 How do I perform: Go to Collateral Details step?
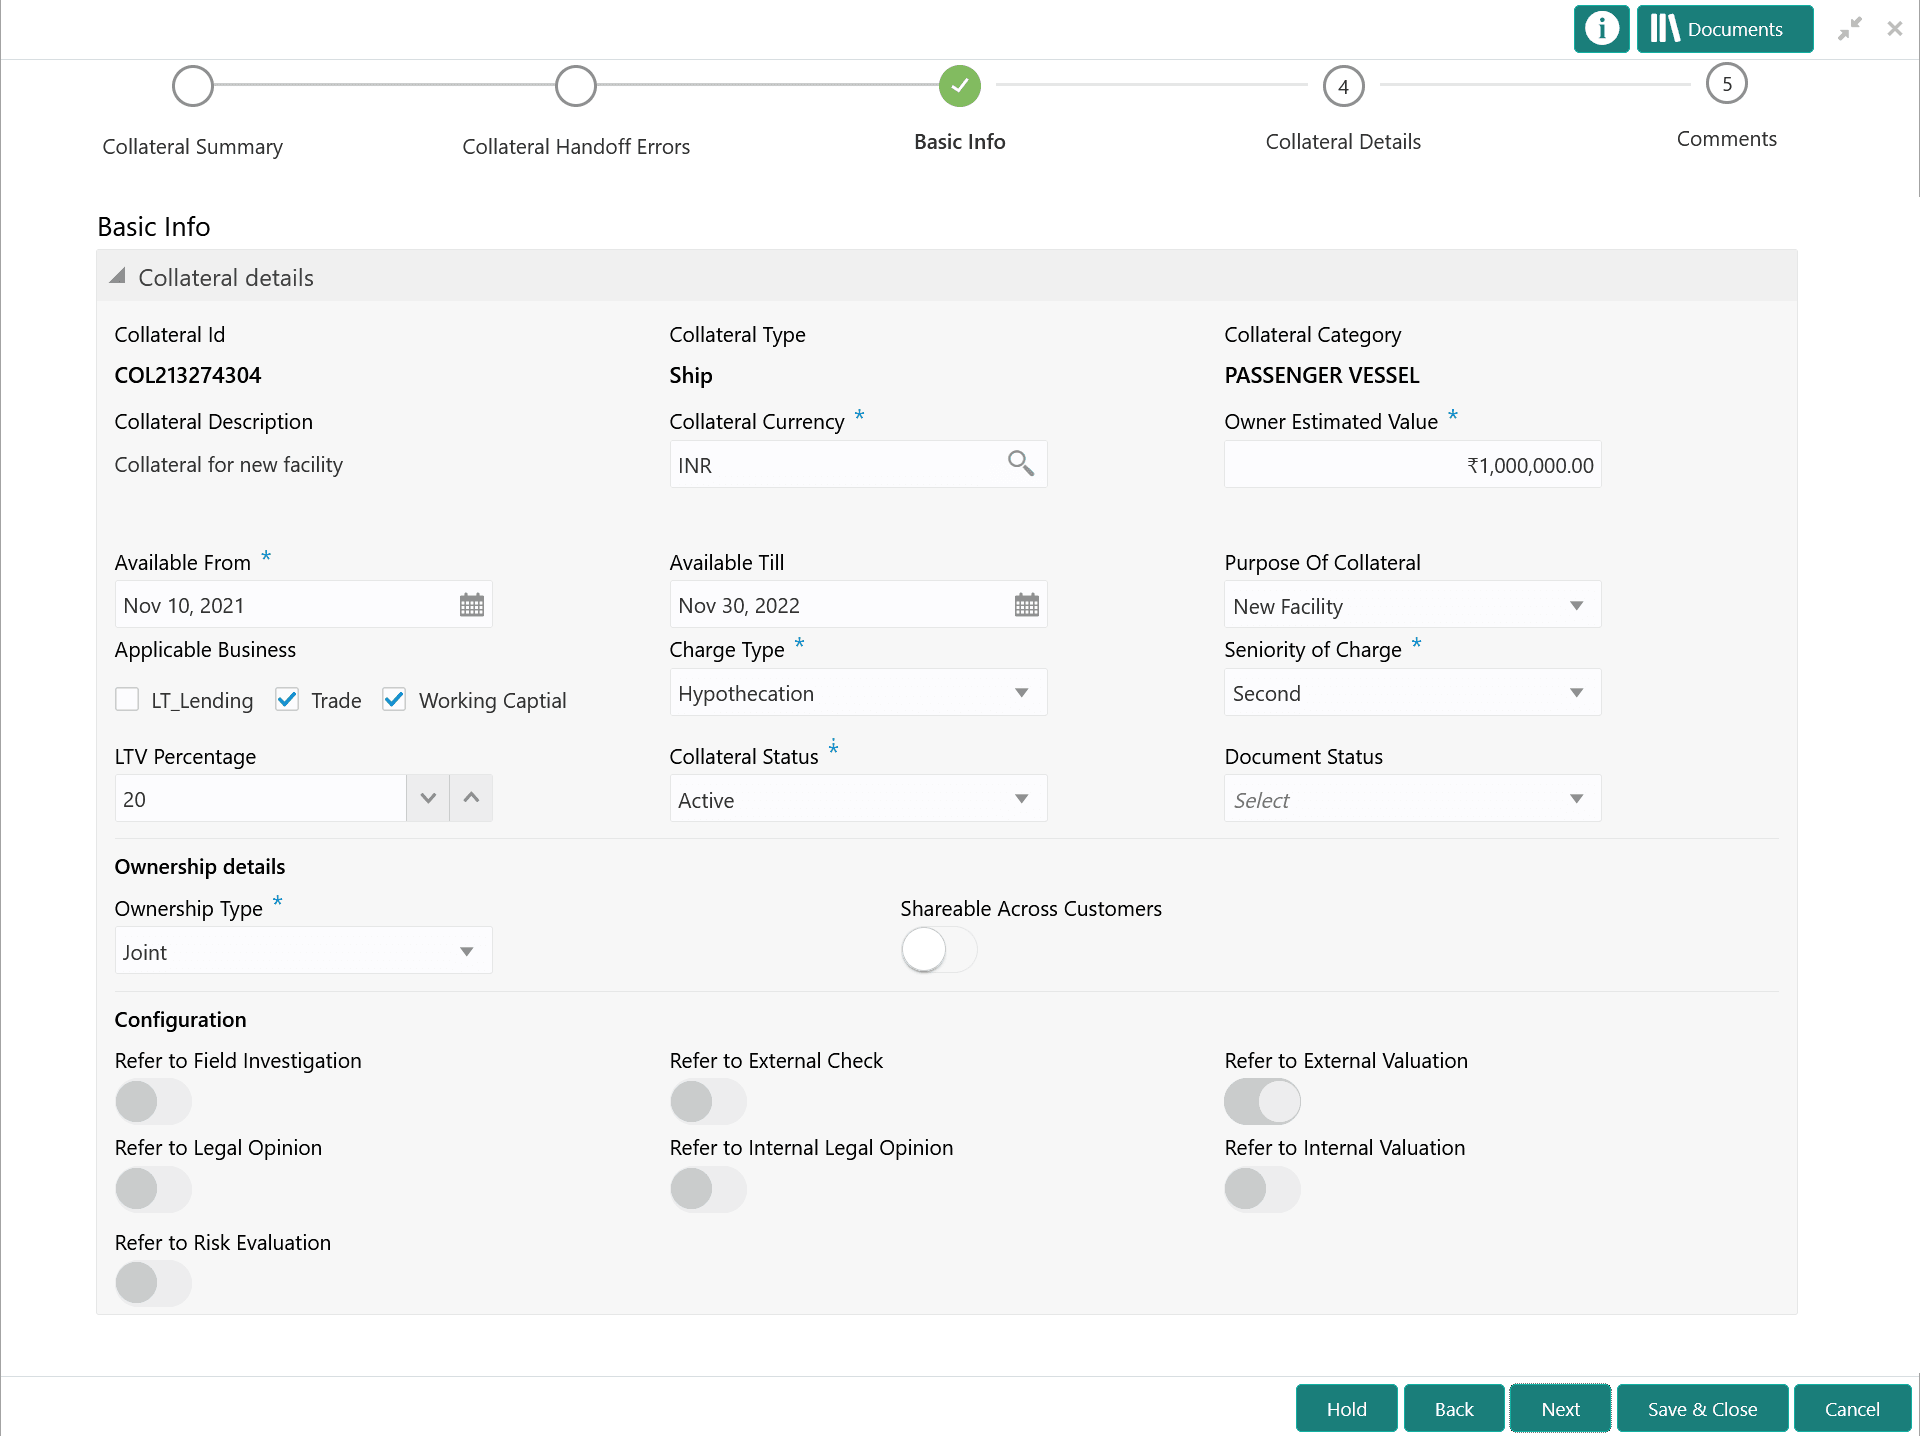tap(1342, 86)
